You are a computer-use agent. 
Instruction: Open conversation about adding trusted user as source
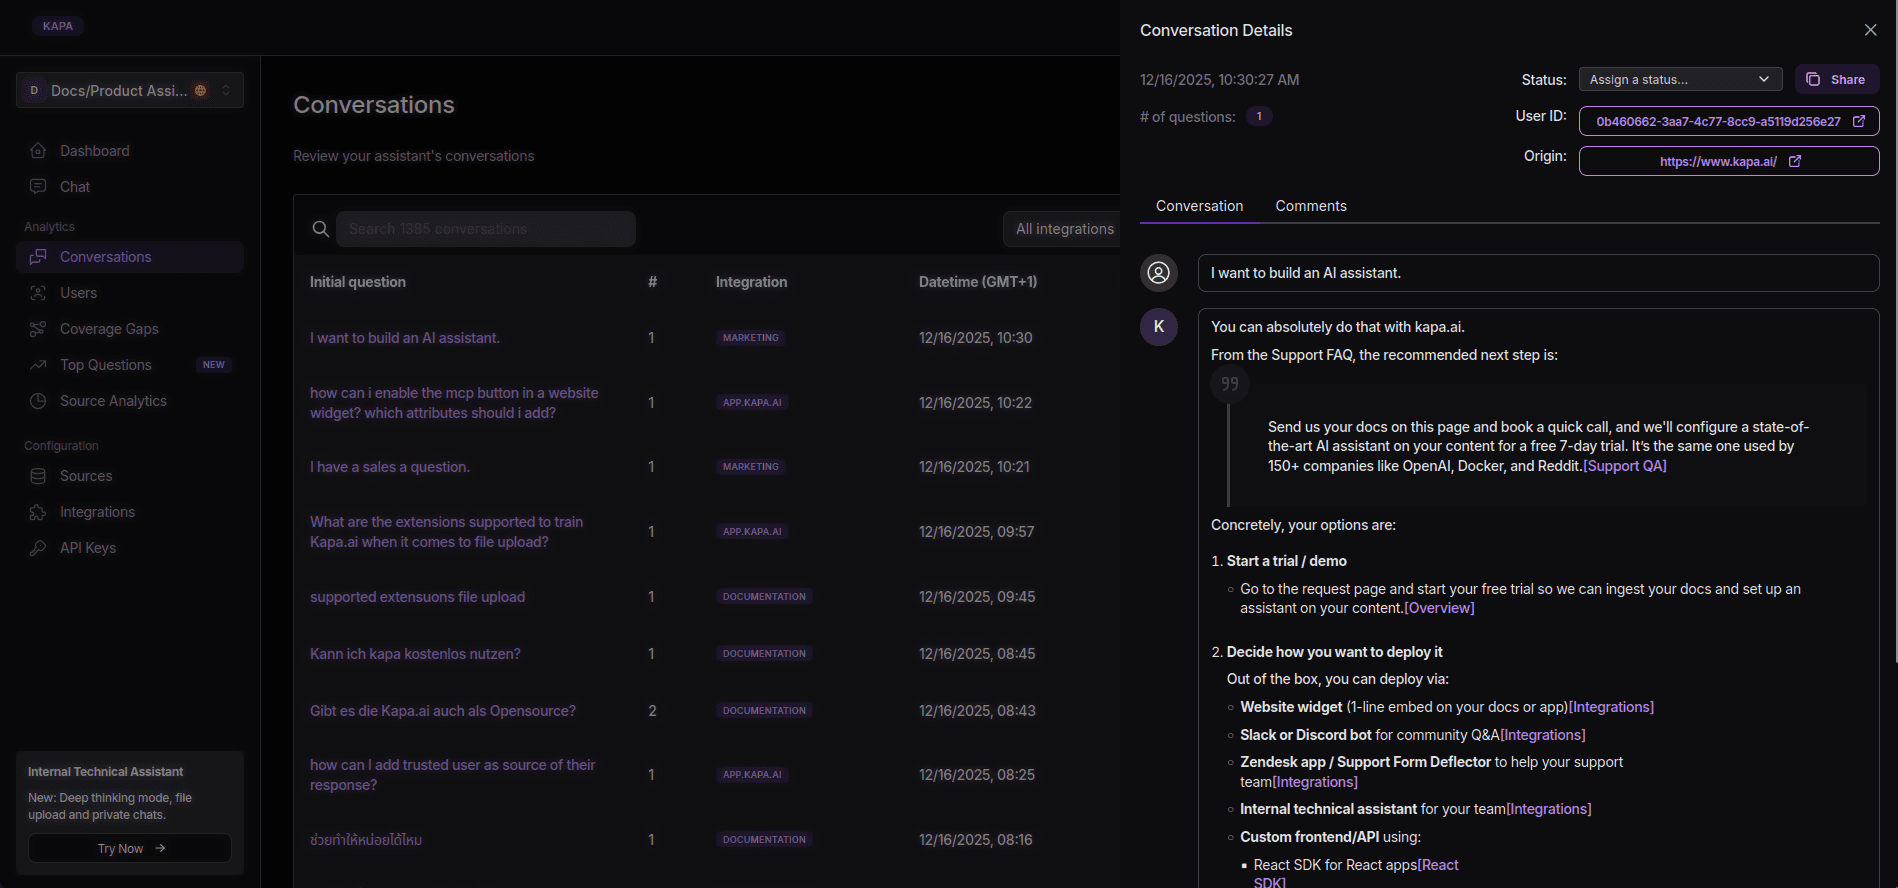[452, 775]
